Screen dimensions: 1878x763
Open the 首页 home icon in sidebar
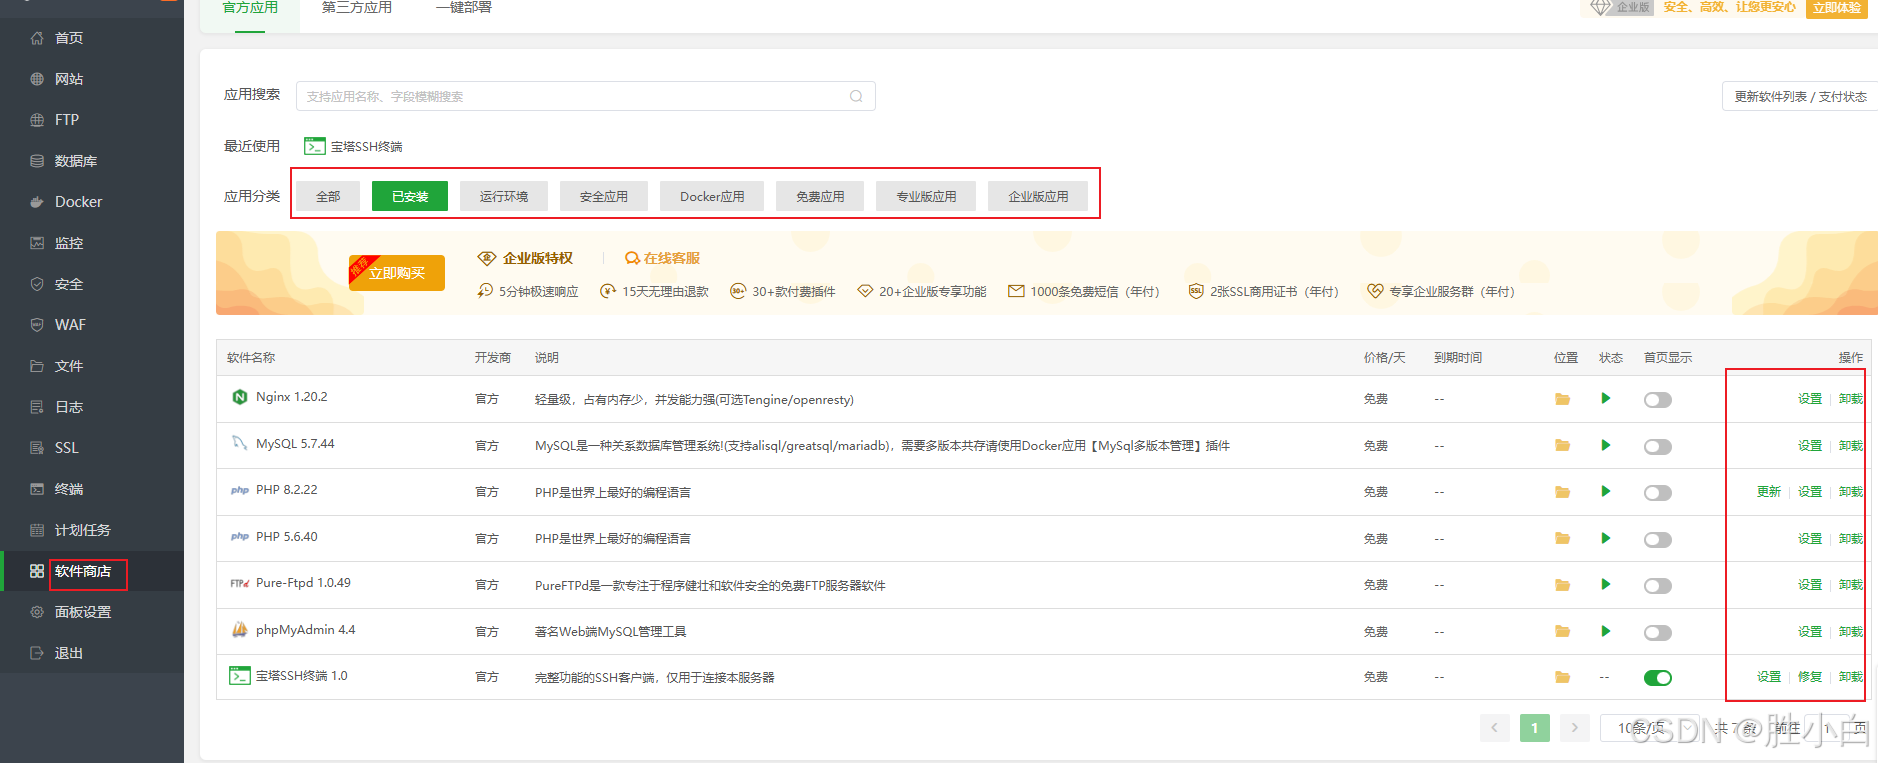point(37,38)
